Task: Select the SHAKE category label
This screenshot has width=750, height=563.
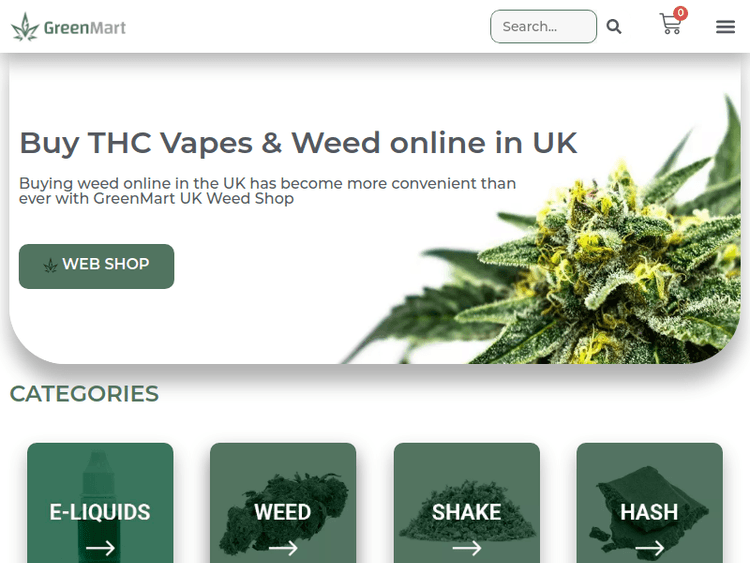Action: click(x=467, y=512)
